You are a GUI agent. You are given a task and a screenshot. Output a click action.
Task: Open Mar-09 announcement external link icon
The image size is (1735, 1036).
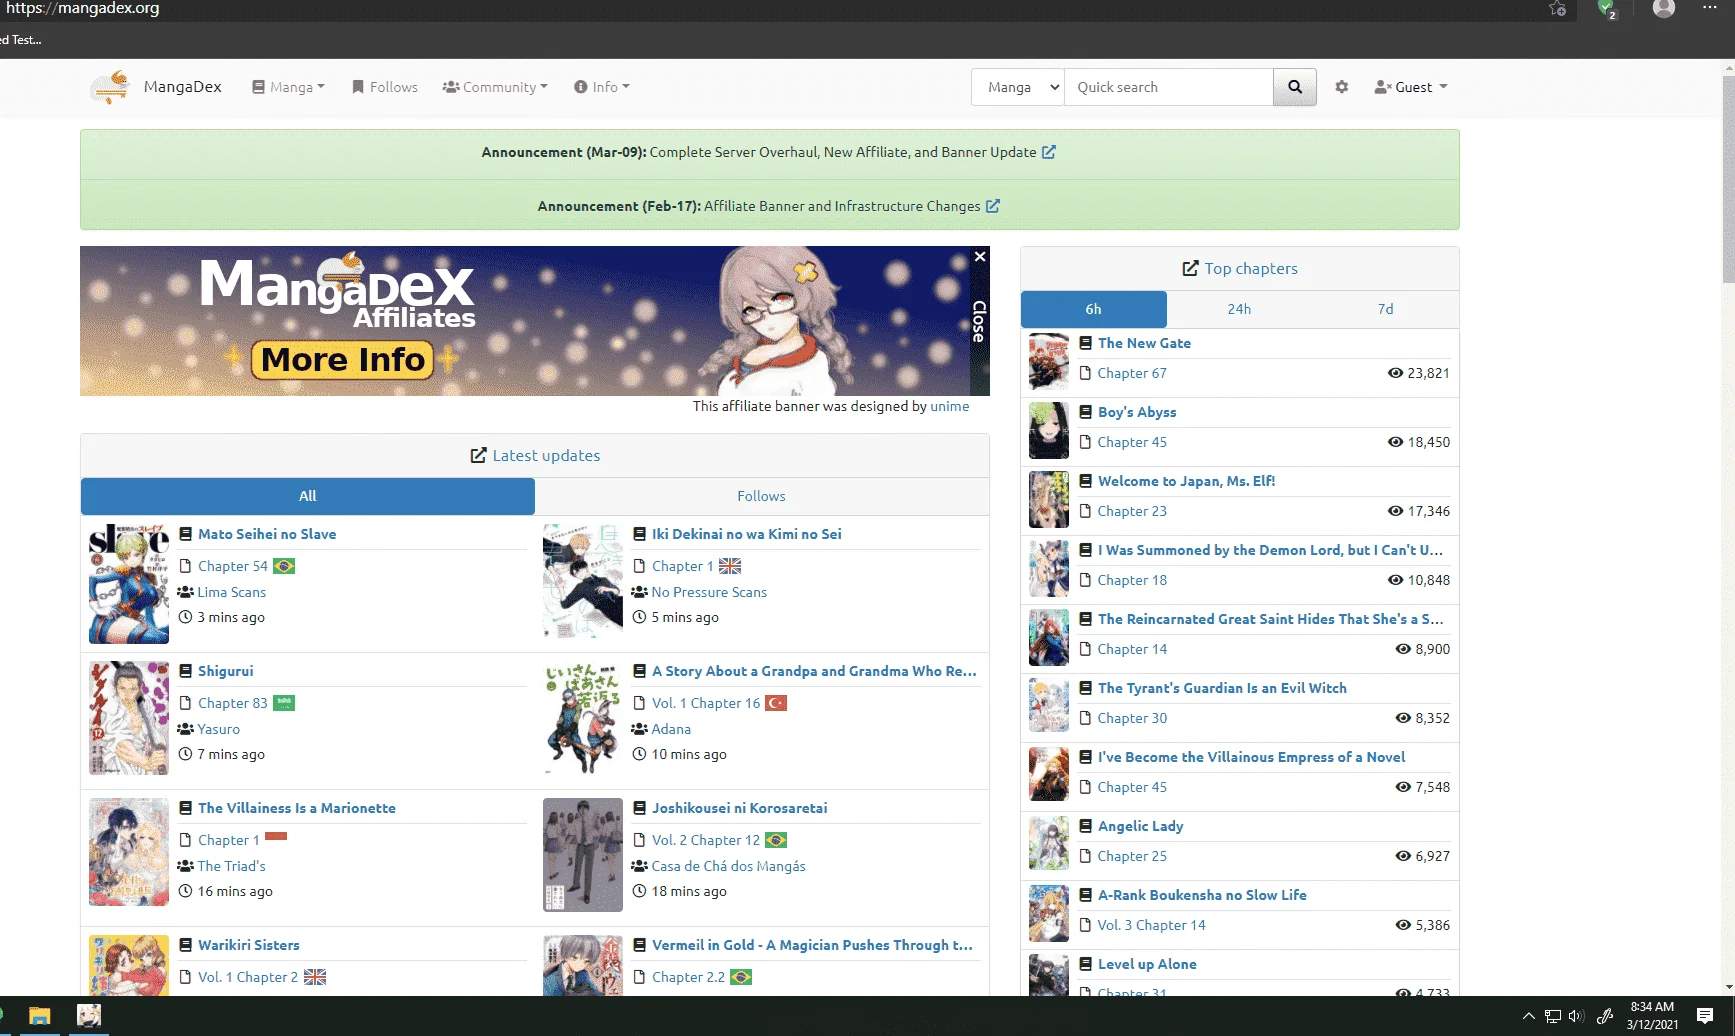click(1049, 152)
